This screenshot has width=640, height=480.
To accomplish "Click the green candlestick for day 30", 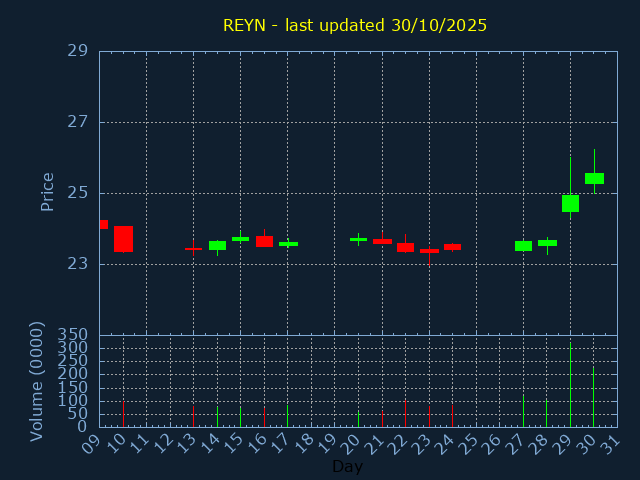I will pos(594,178).
